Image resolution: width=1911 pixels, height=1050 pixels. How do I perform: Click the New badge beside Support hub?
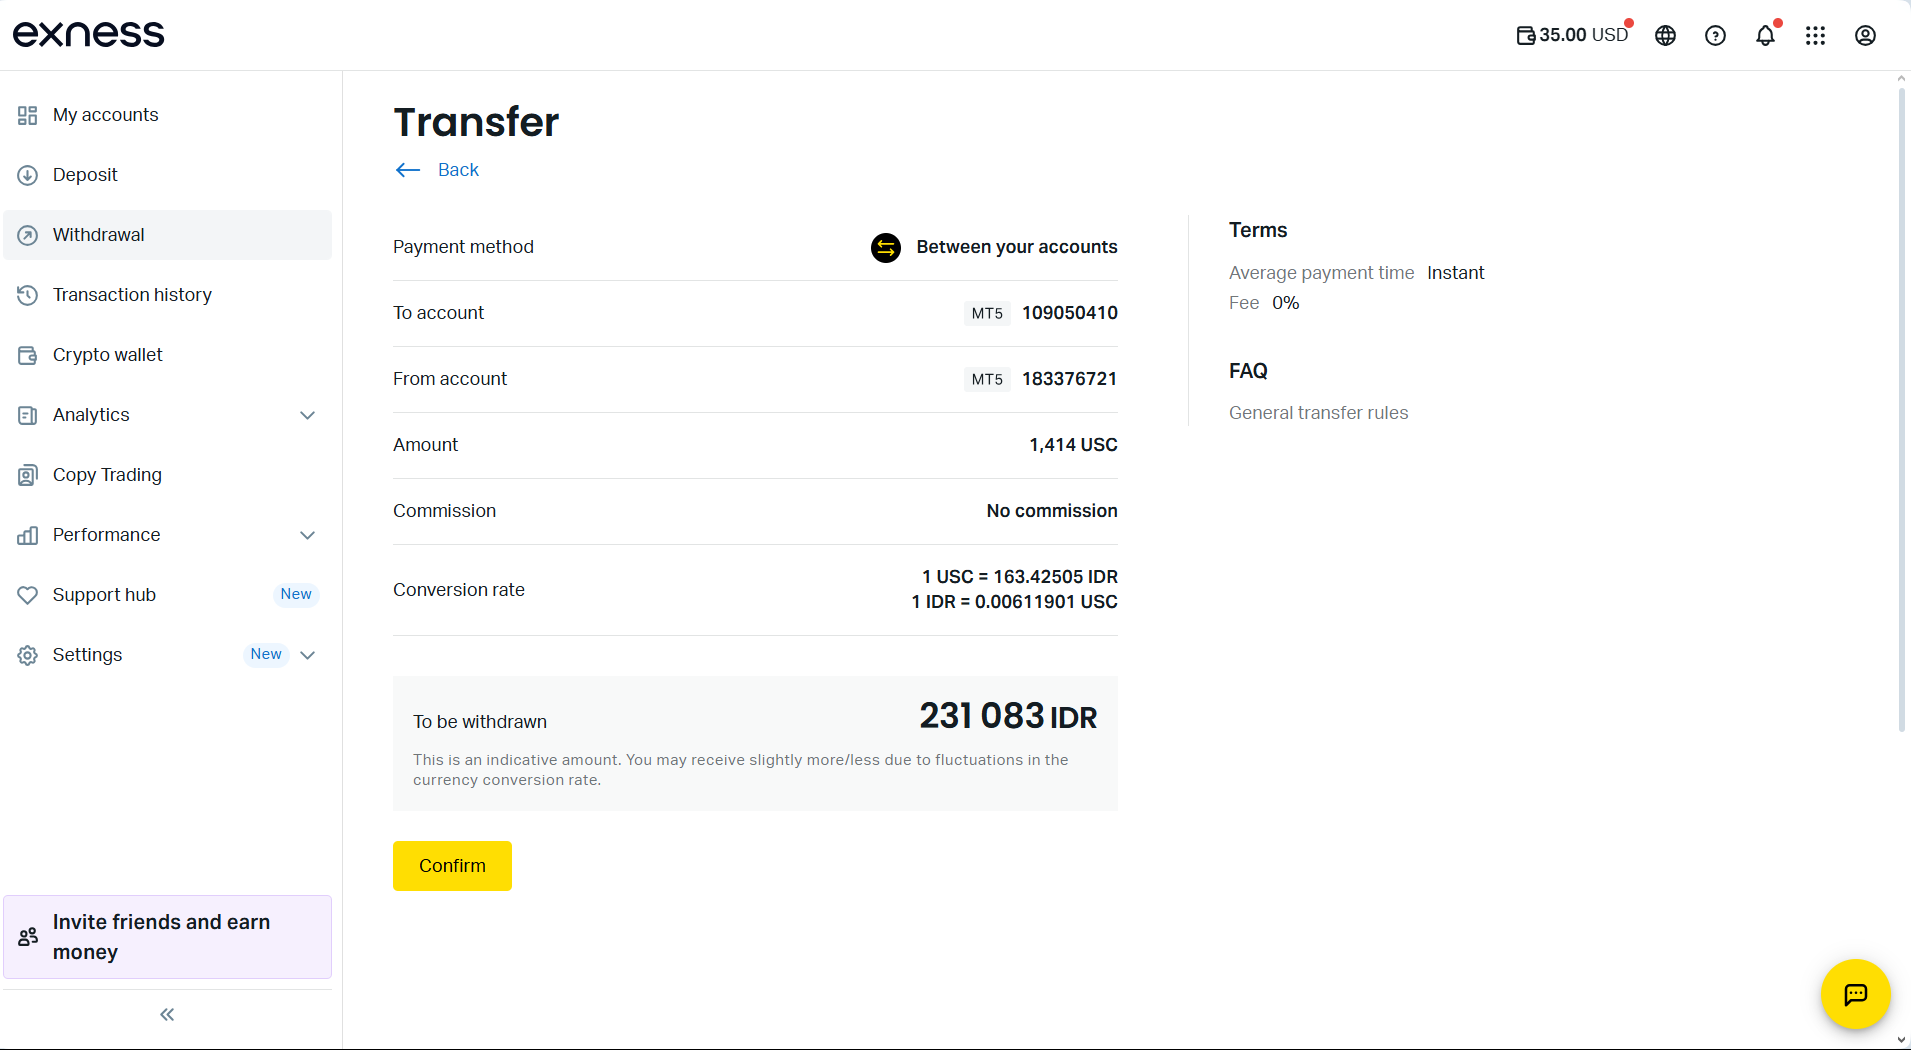296,594
